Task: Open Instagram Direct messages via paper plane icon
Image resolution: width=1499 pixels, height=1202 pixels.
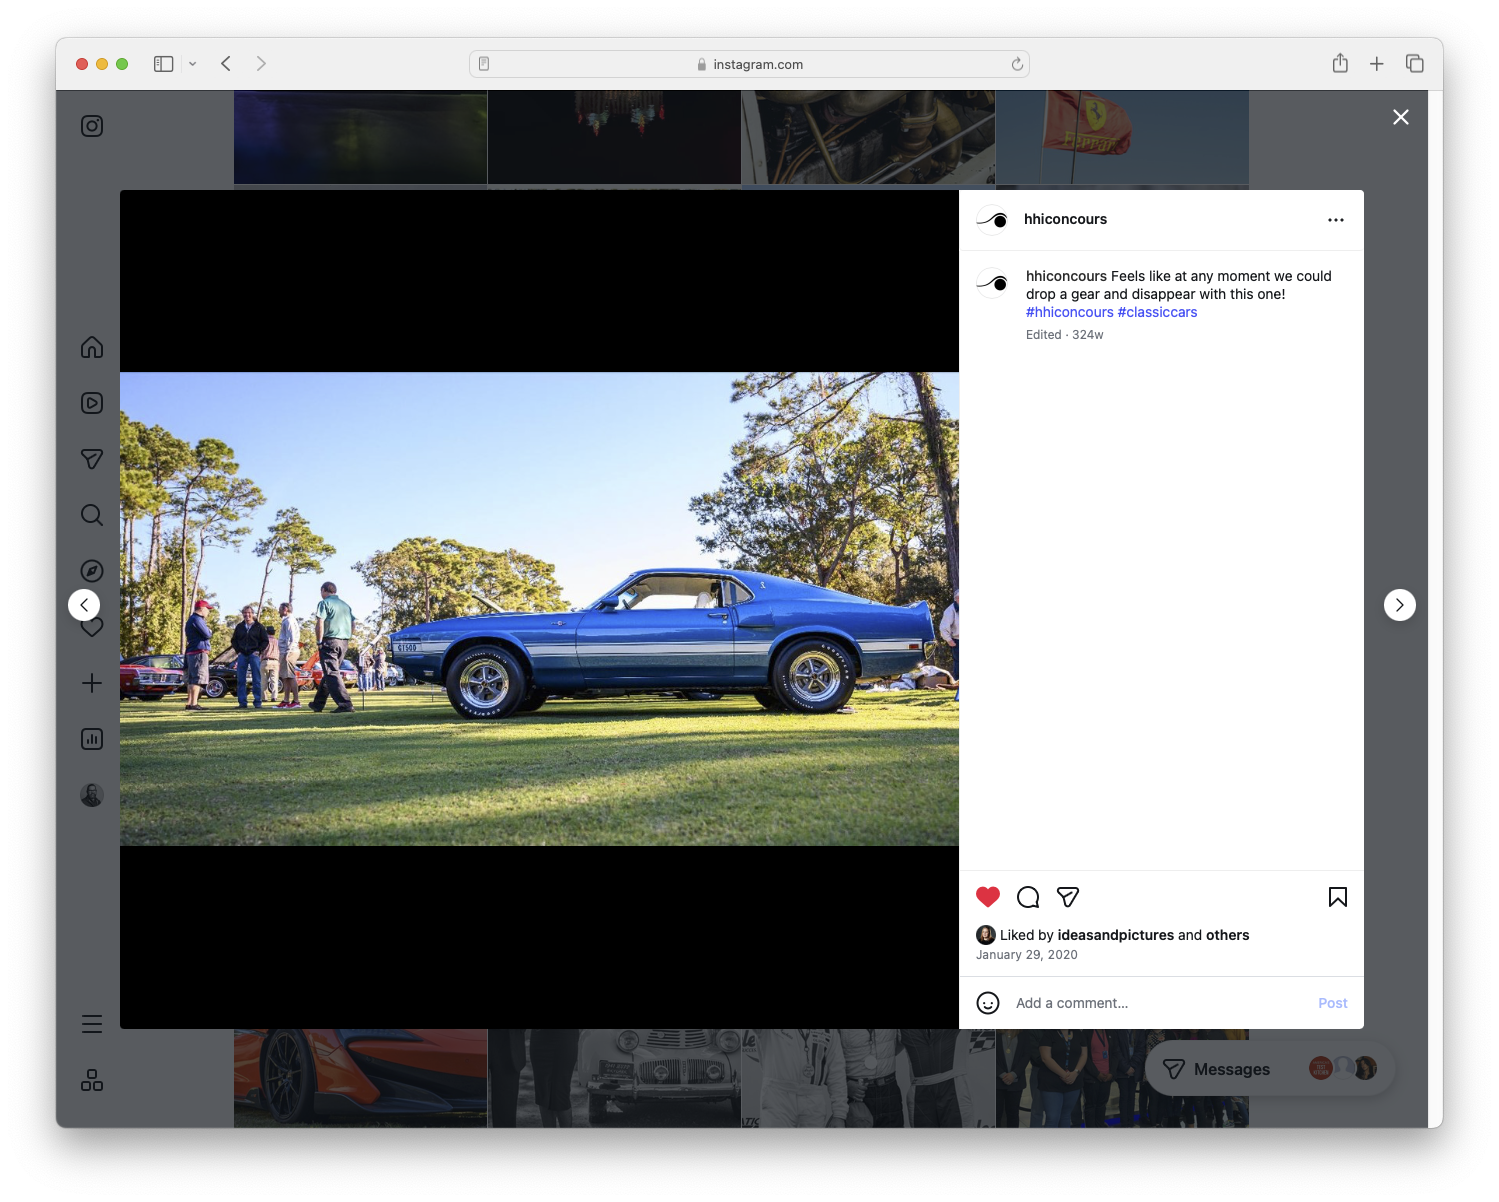Action: [x=91, y=459]
